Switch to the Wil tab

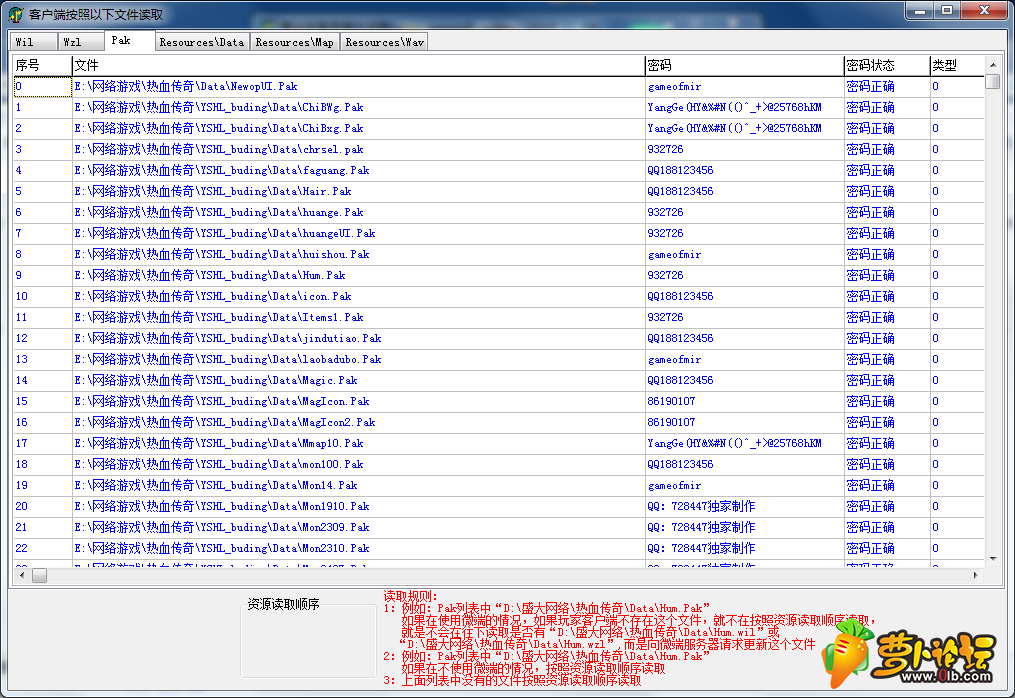(34, 42)
